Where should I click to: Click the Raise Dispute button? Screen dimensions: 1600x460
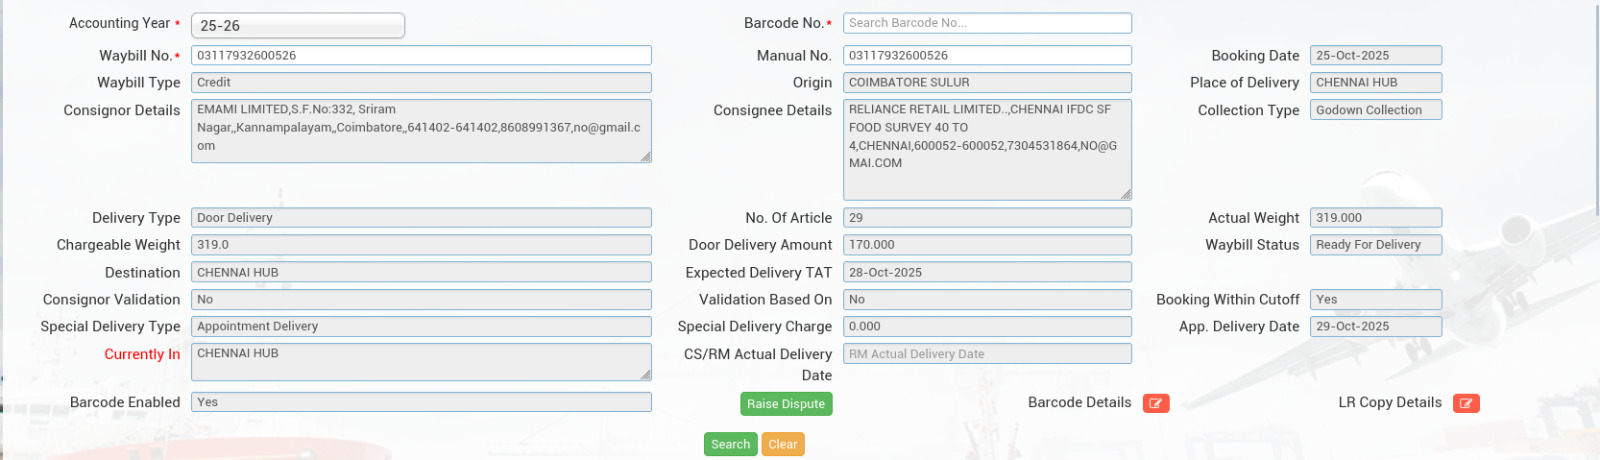point(786,403)
